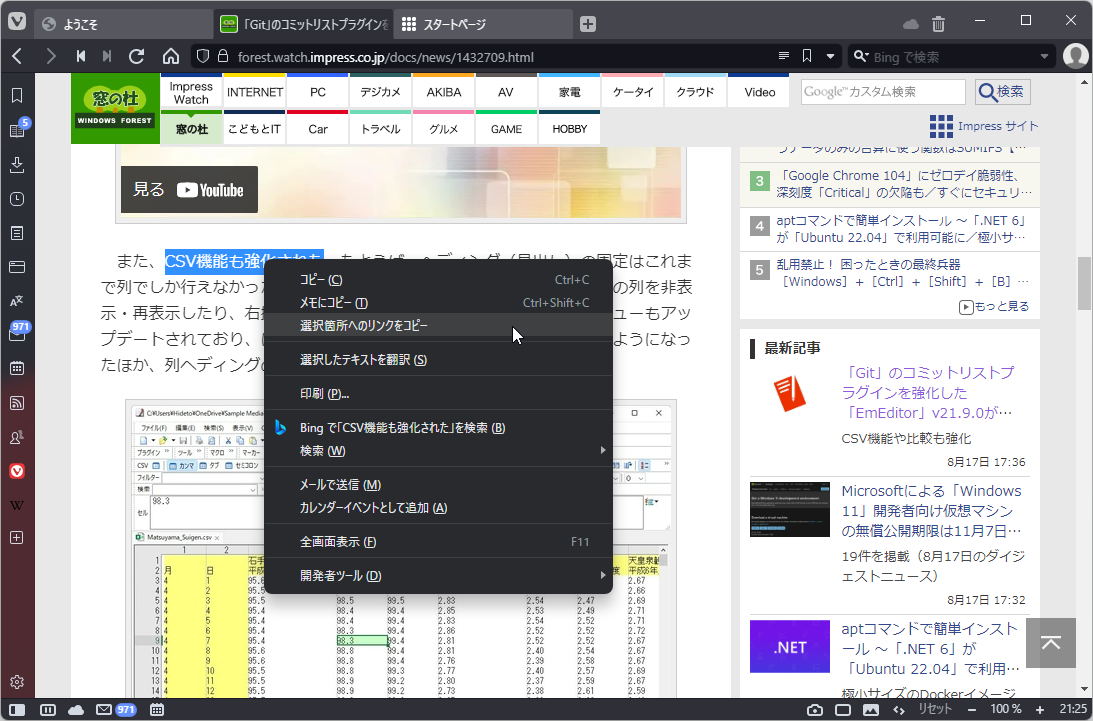This screenshot has height=721, width=1093.
Task: Open the Translate panel in the sidebar
Action: pos(15,301)
